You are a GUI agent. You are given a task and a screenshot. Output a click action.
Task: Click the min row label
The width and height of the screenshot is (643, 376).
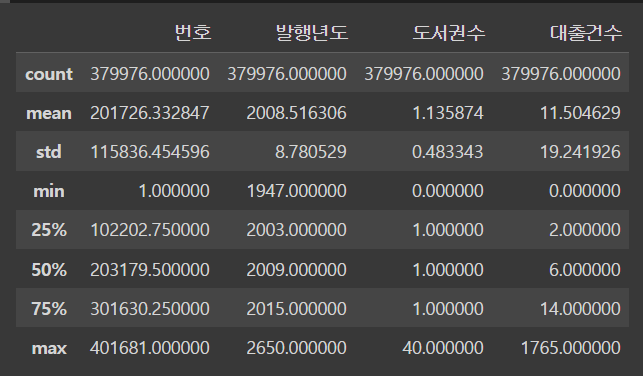pos(49,191)
